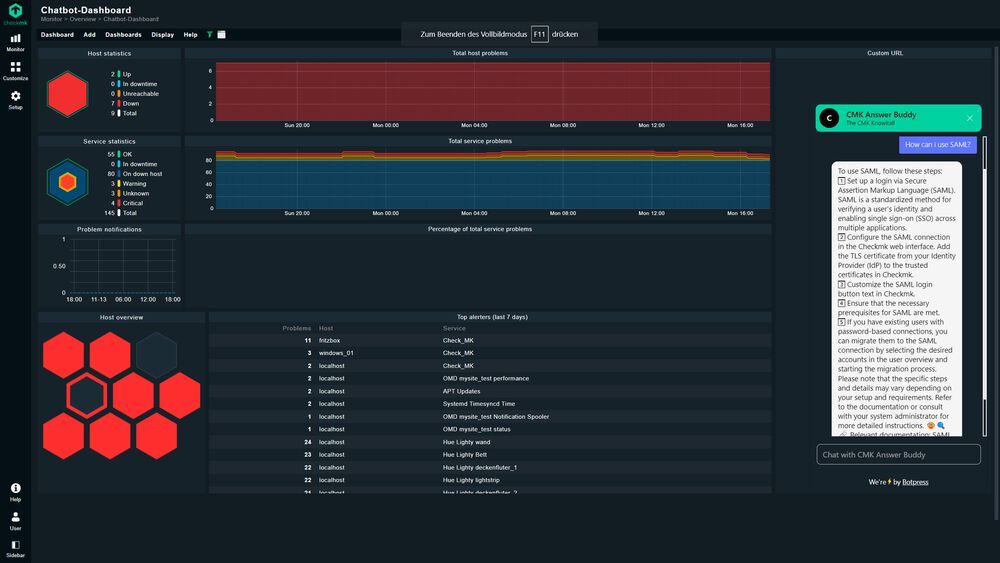
Task: Open the Help info icon in sidebar
Action: pyautogui.click(x=15, y=492)
